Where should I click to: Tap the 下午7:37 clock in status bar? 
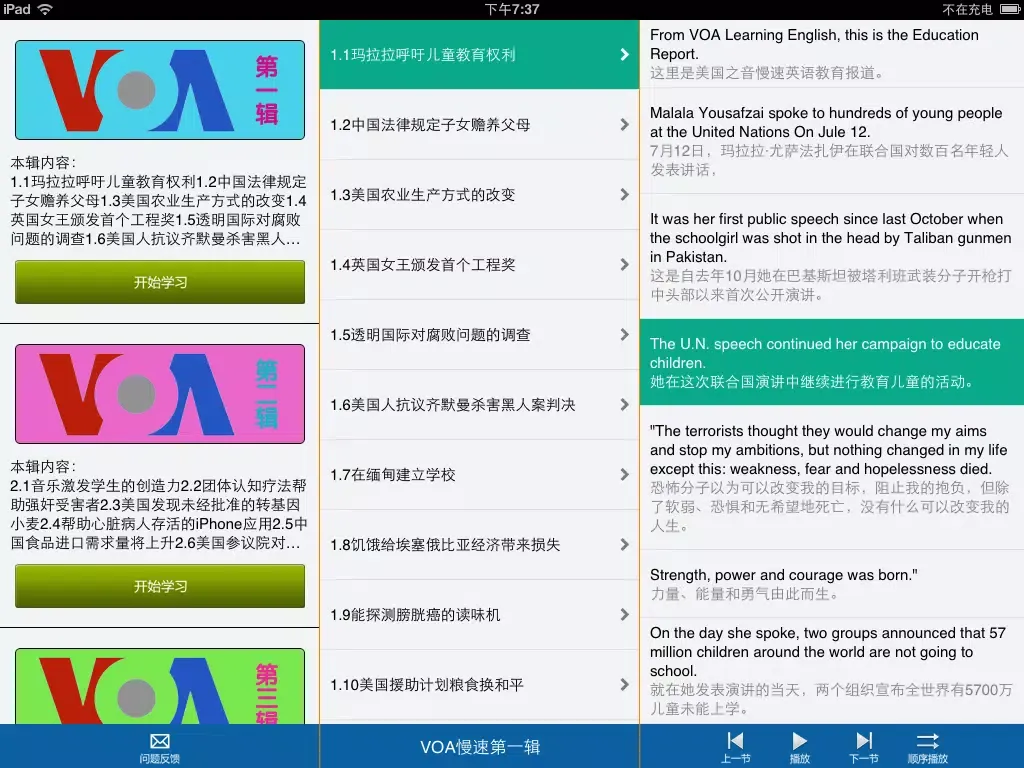tap(512, 9)
